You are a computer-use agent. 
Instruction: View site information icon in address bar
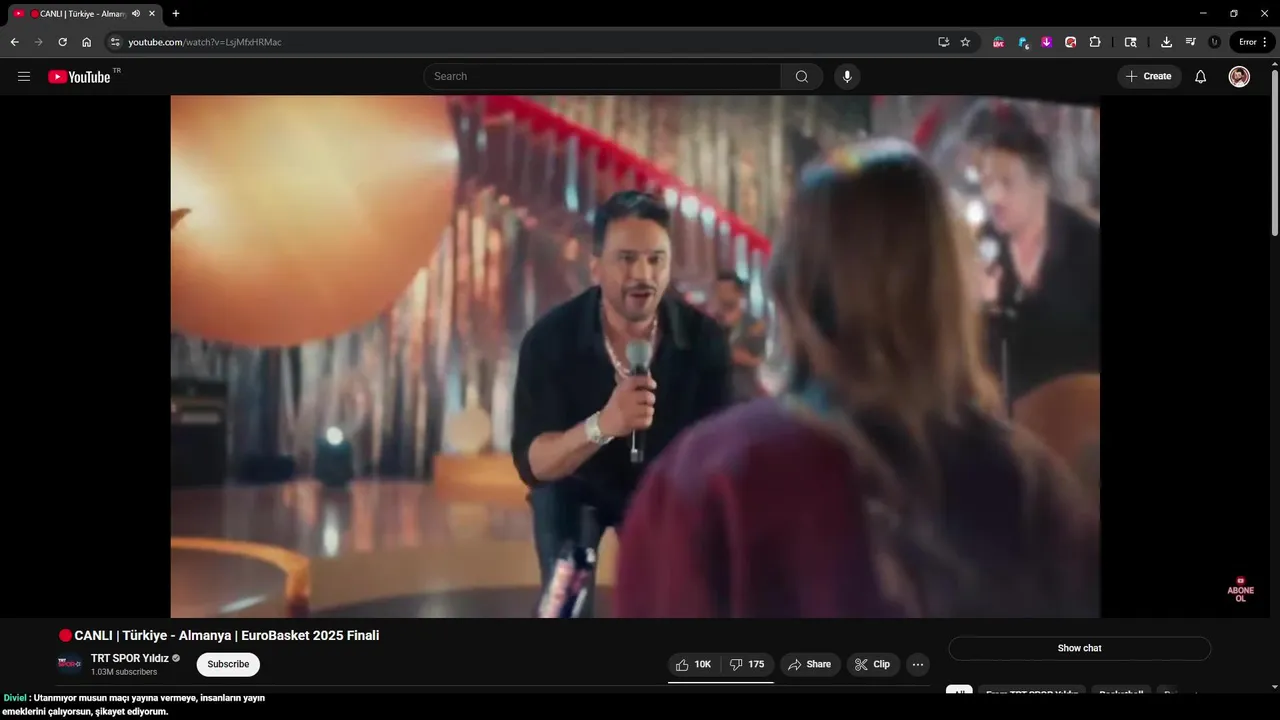point(115,42)
